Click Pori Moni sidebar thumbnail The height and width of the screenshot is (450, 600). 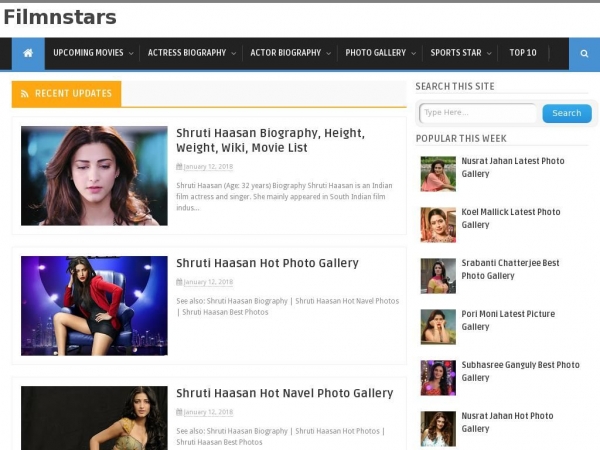click(x=438, y=327)
